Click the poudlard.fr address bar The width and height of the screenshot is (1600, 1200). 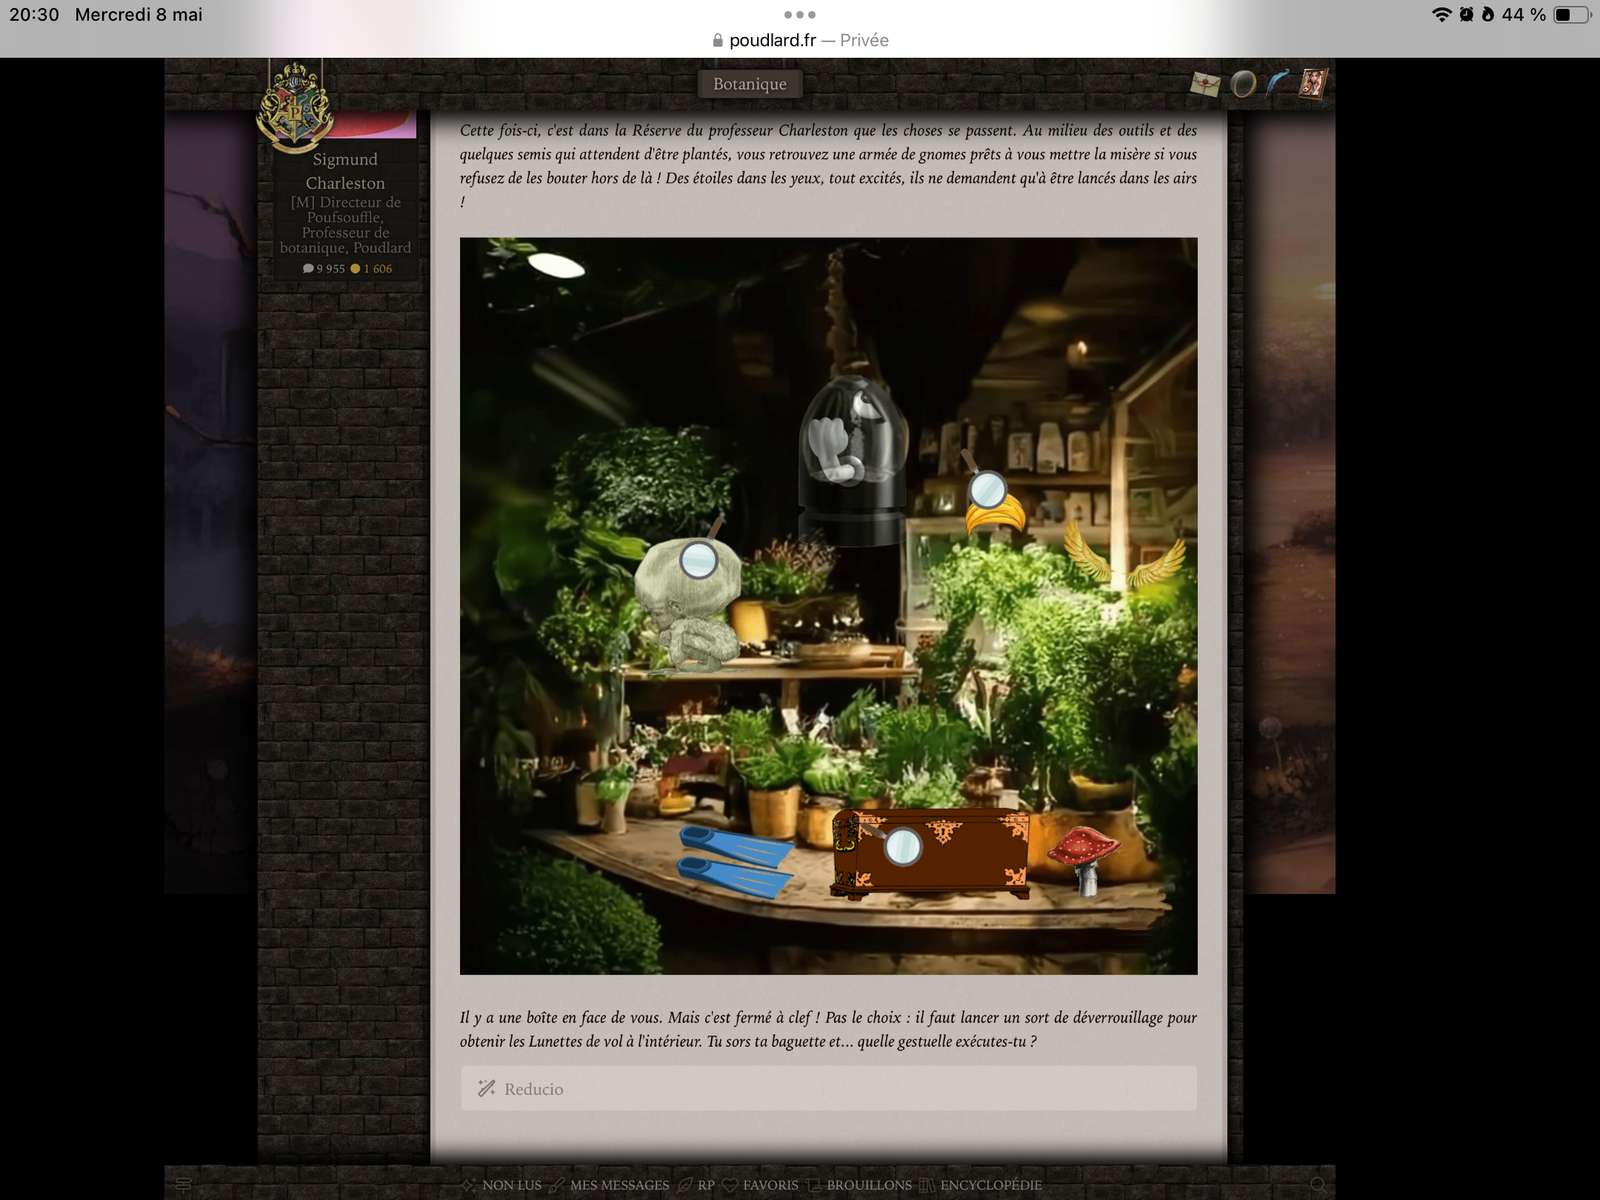tap(800, 40)
